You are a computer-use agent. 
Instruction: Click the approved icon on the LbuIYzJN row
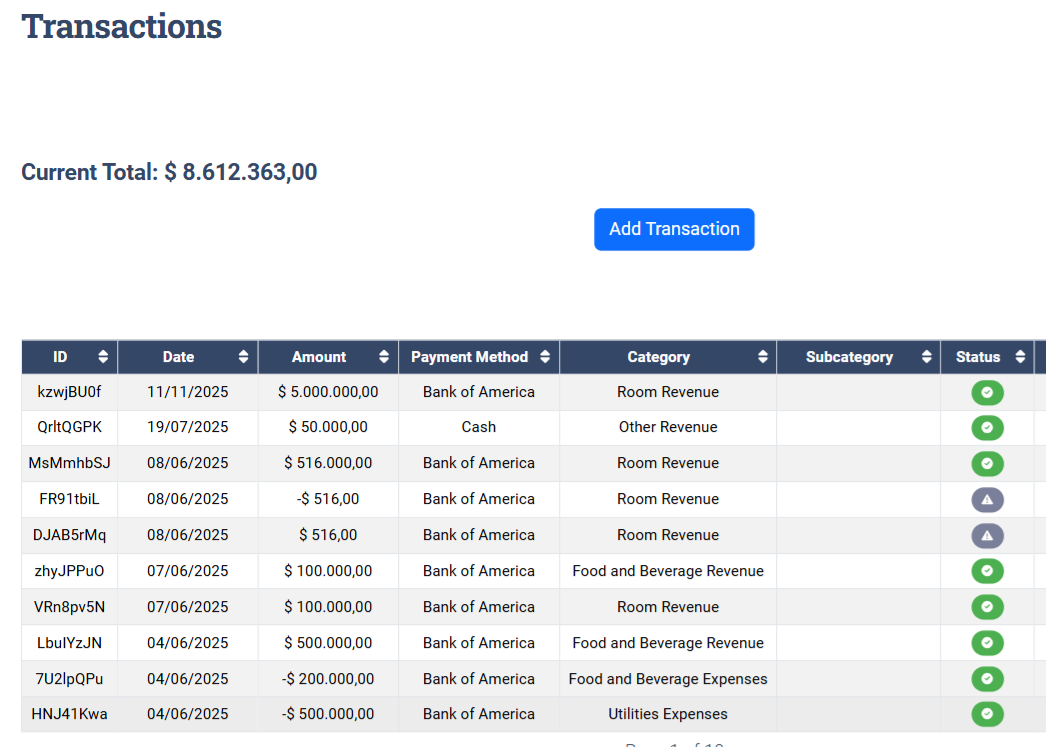(987, 643)
